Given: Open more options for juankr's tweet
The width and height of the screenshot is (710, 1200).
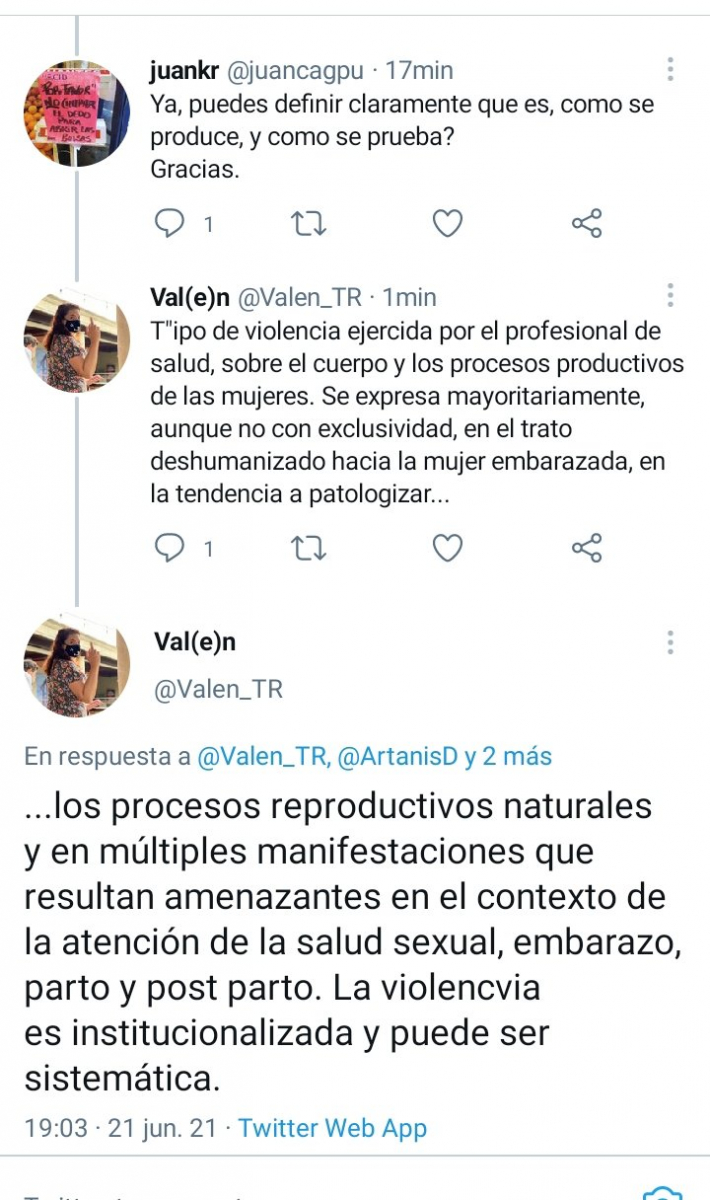Looking at the screenshot, I should tap(669, 69).
